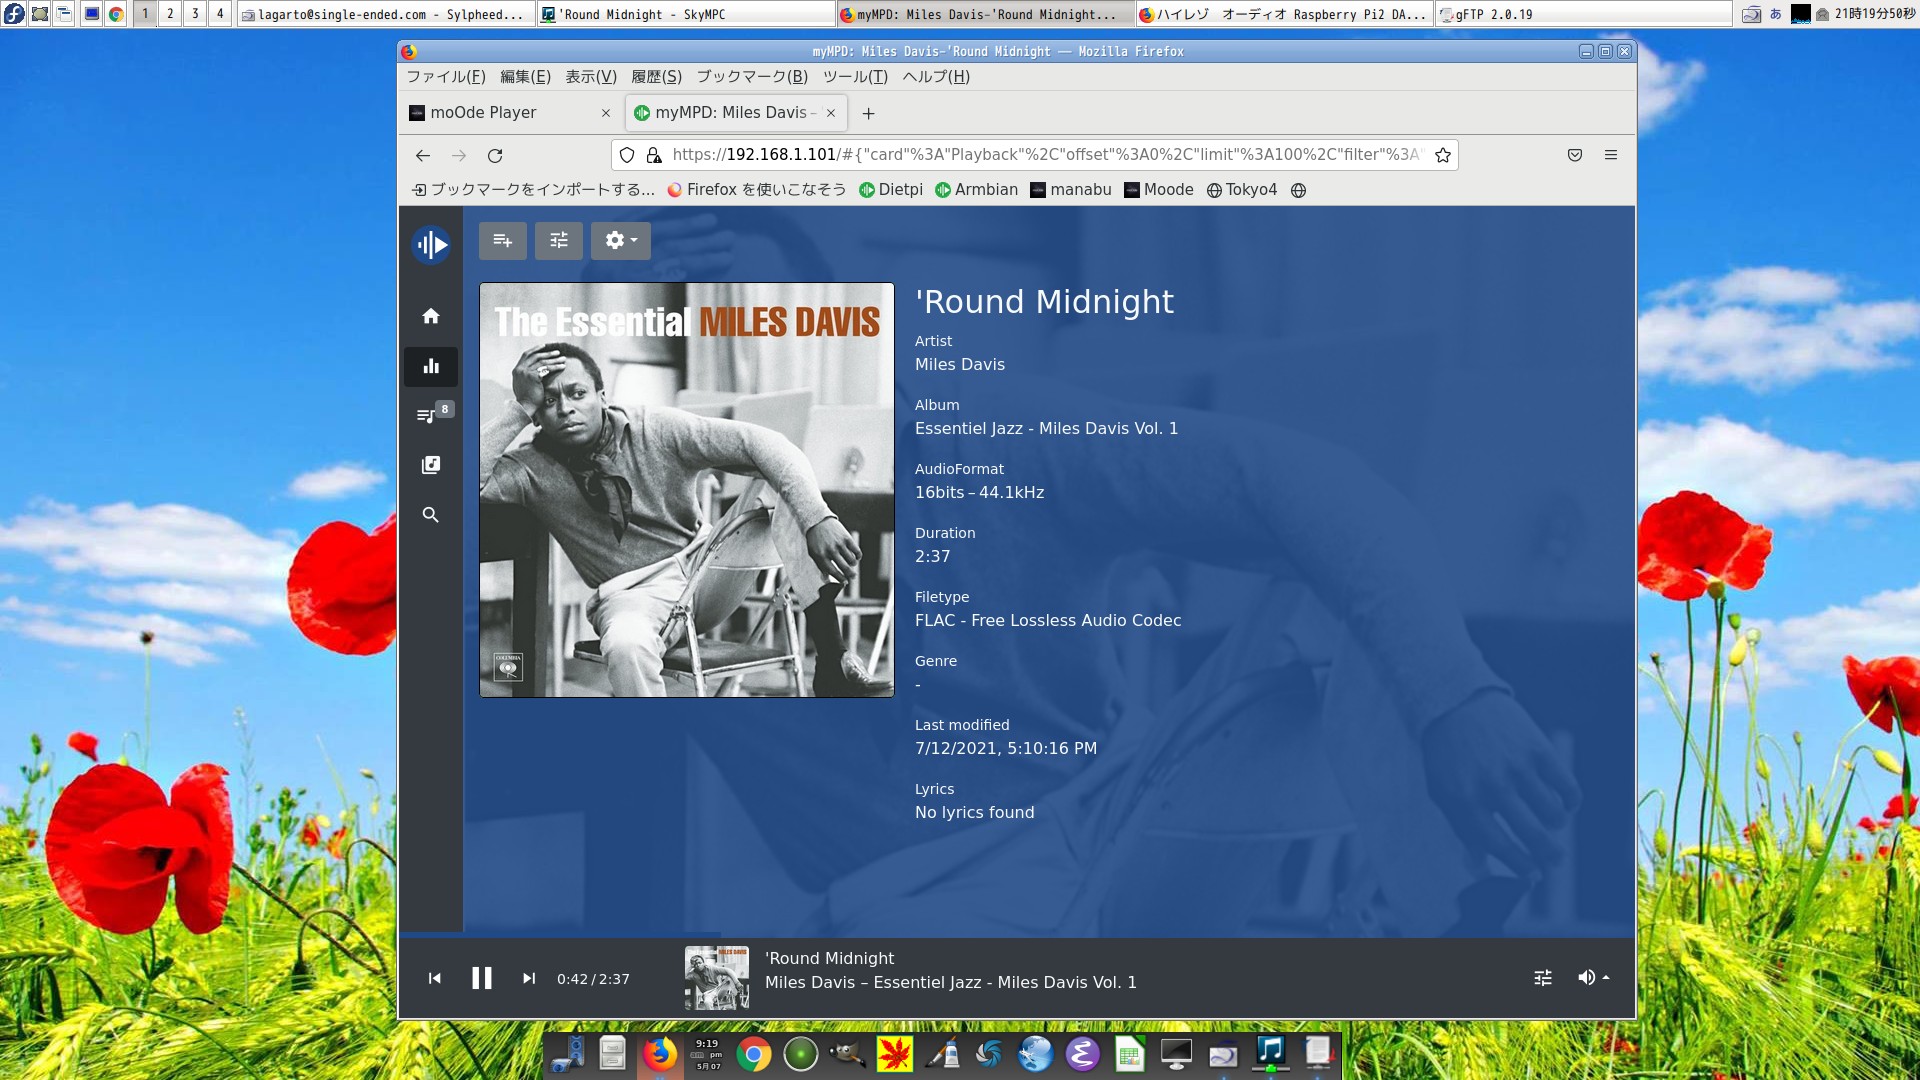
Task: Click the Miles Davis artist link
Action: pos(959,365)
